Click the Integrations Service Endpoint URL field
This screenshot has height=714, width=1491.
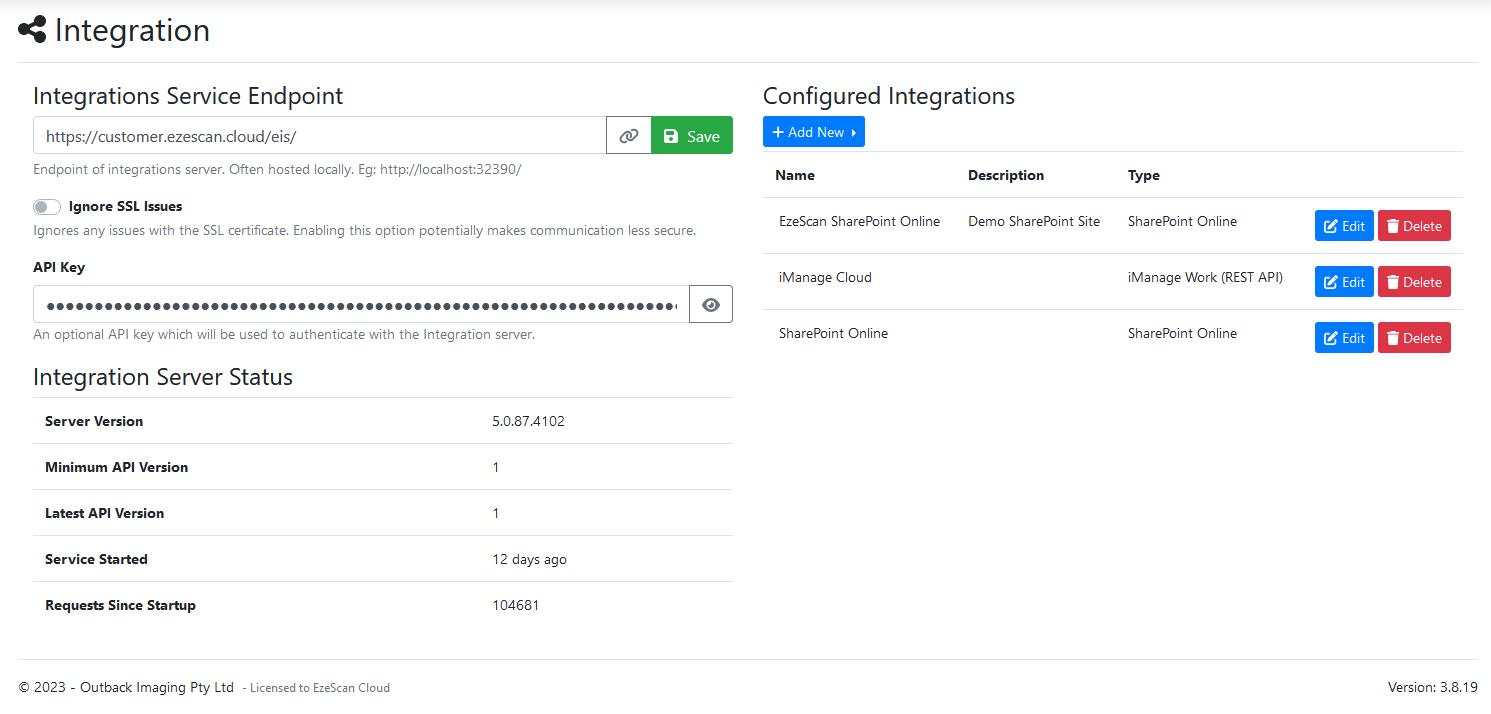[319, 136]
